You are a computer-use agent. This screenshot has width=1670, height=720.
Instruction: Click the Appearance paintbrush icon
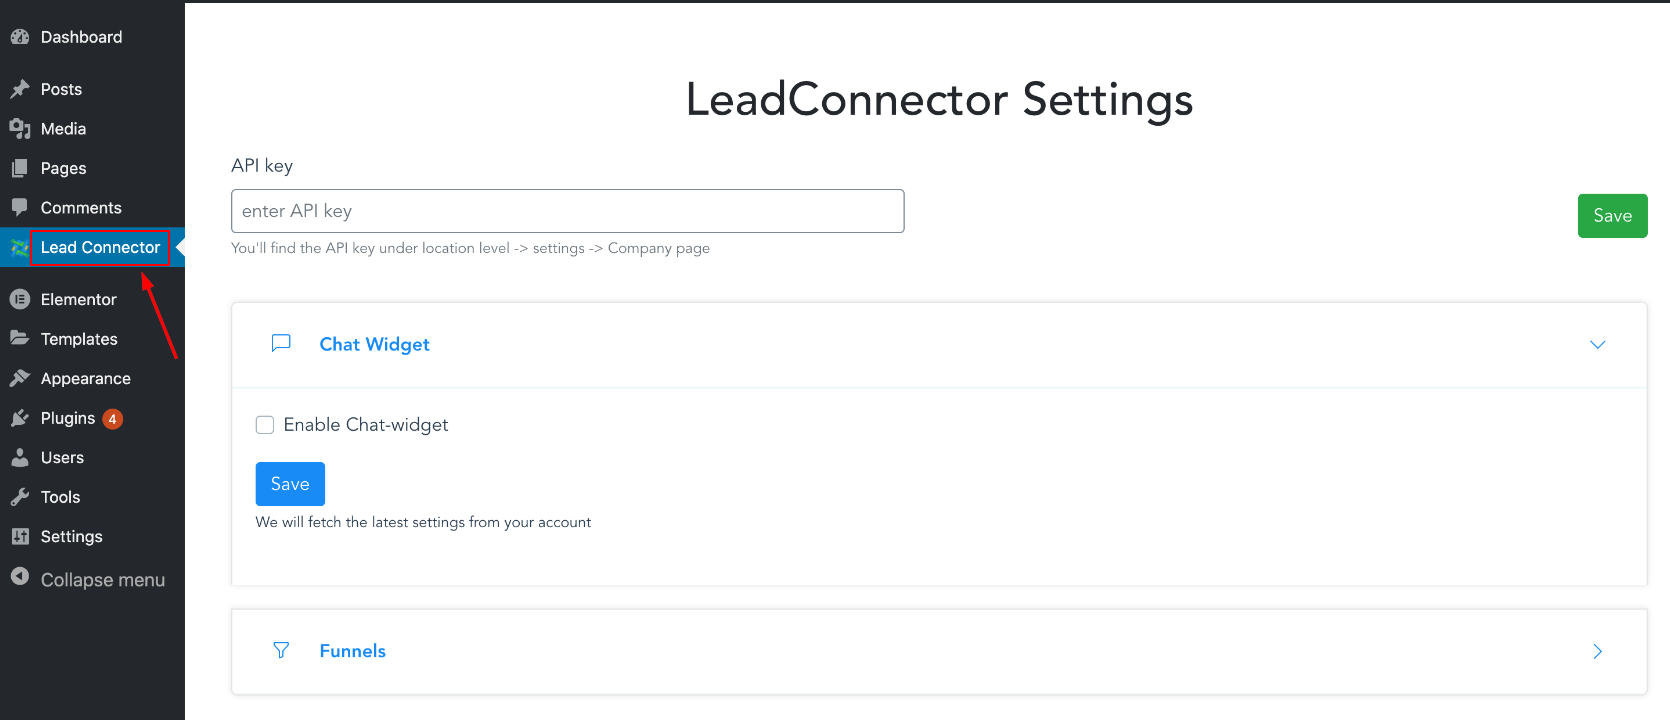click(20, 378)
